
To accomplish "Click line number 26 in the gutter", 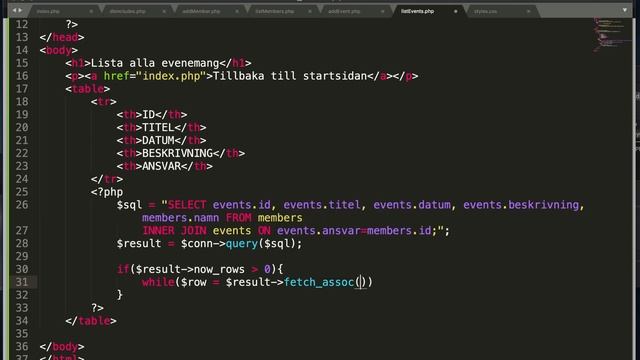I will pyautogui.click(x=22, y=205).
